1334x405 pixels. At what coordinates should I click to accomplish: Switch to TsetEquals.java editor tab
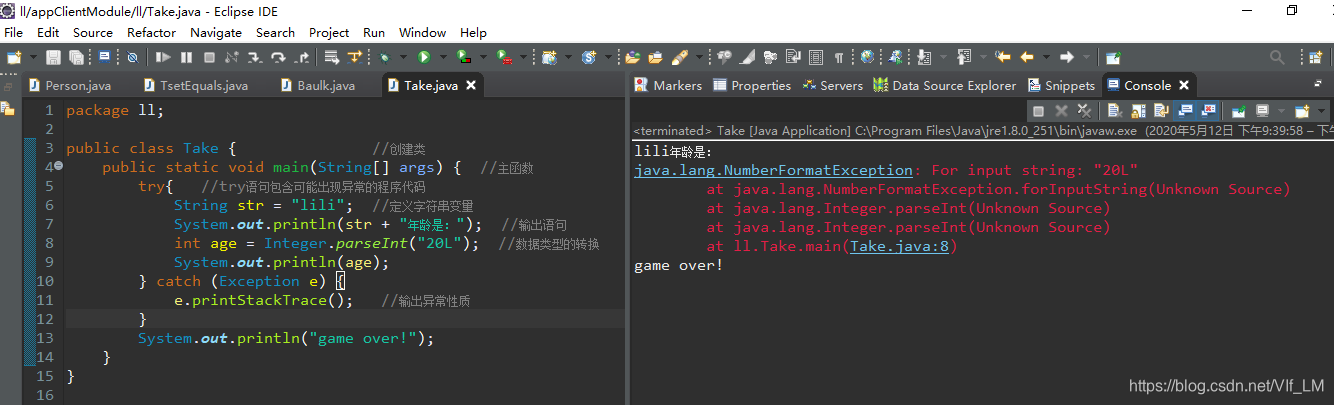pos(198,86)
